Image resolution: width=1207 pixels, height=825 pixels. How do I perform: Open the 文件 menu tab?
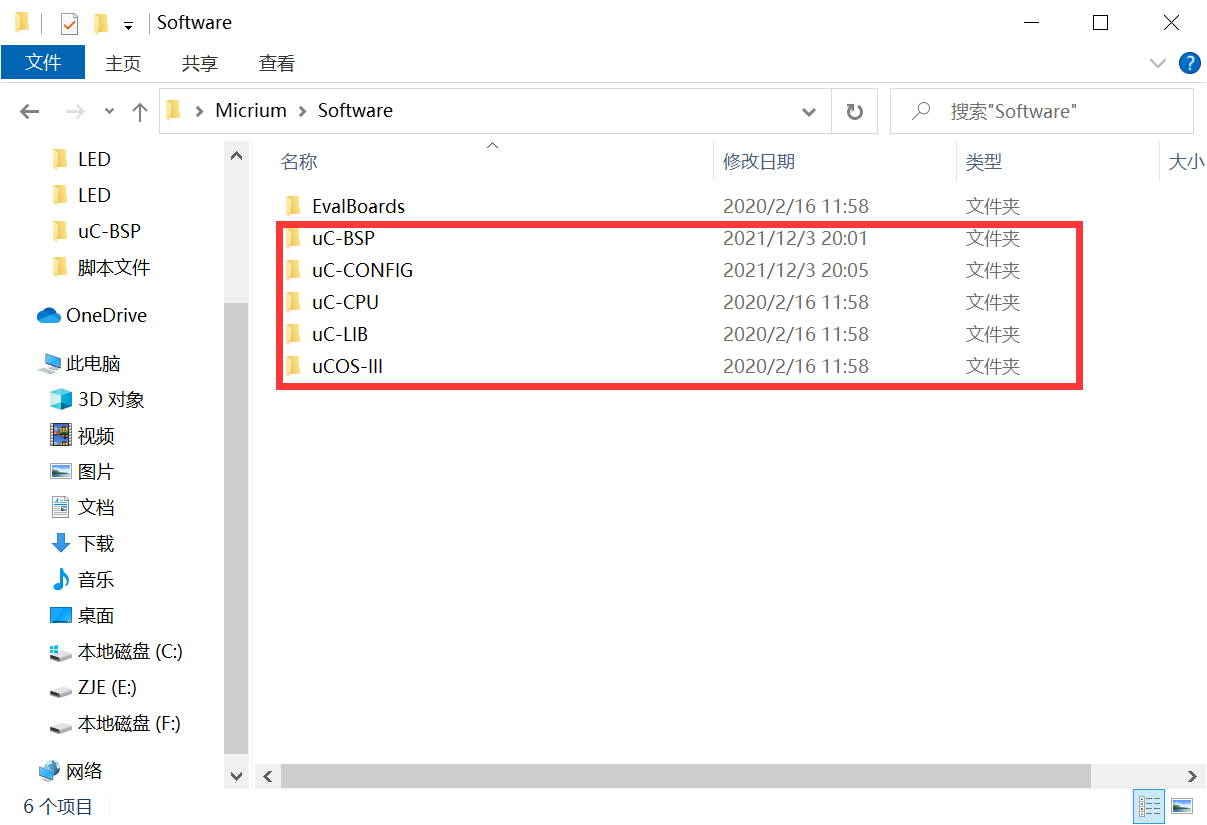click(43, 63)
